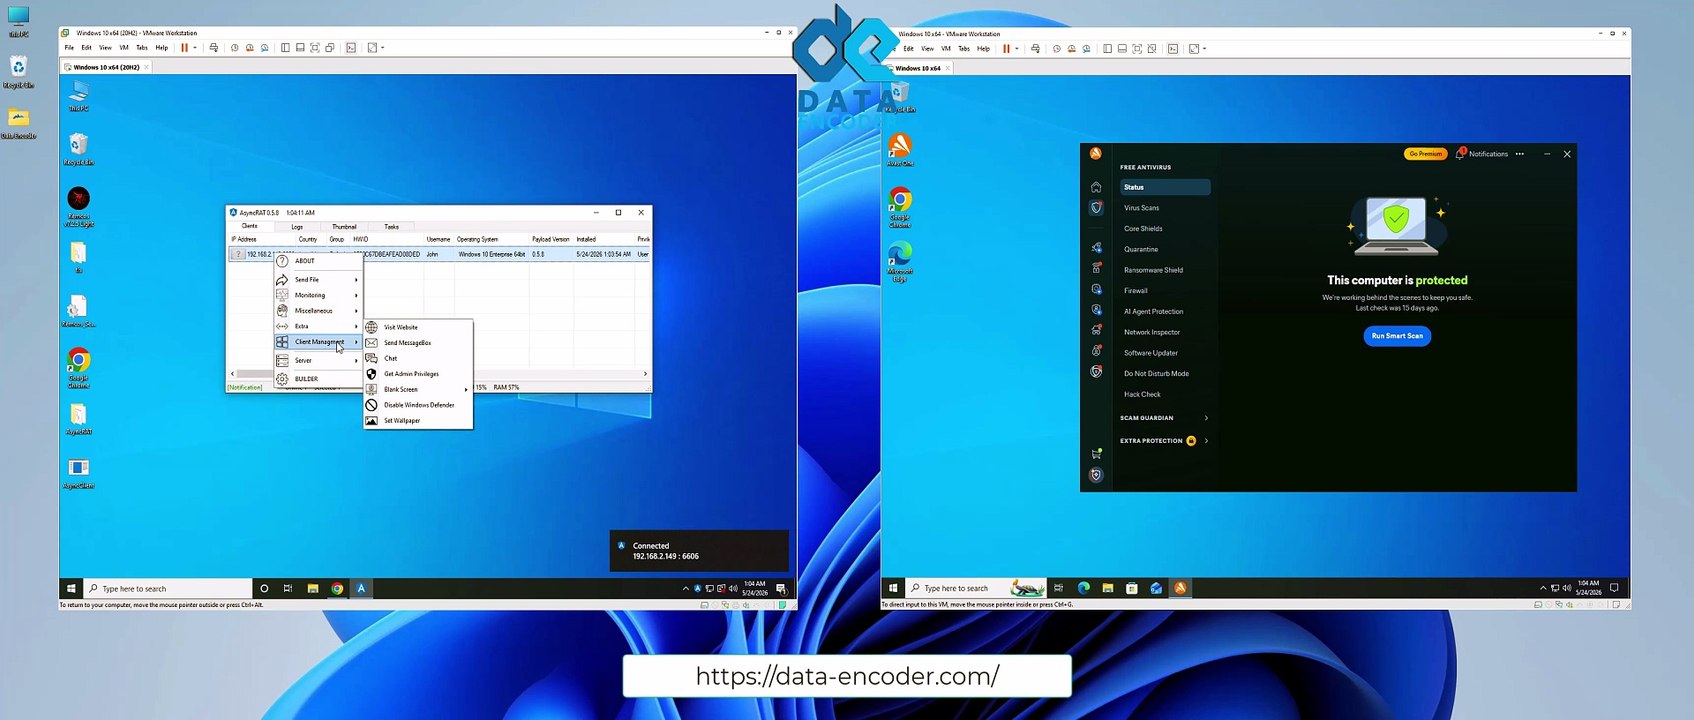Open the Avast notifications bell
This screenshot has height=720, width=1694.
coord(1460,154)
